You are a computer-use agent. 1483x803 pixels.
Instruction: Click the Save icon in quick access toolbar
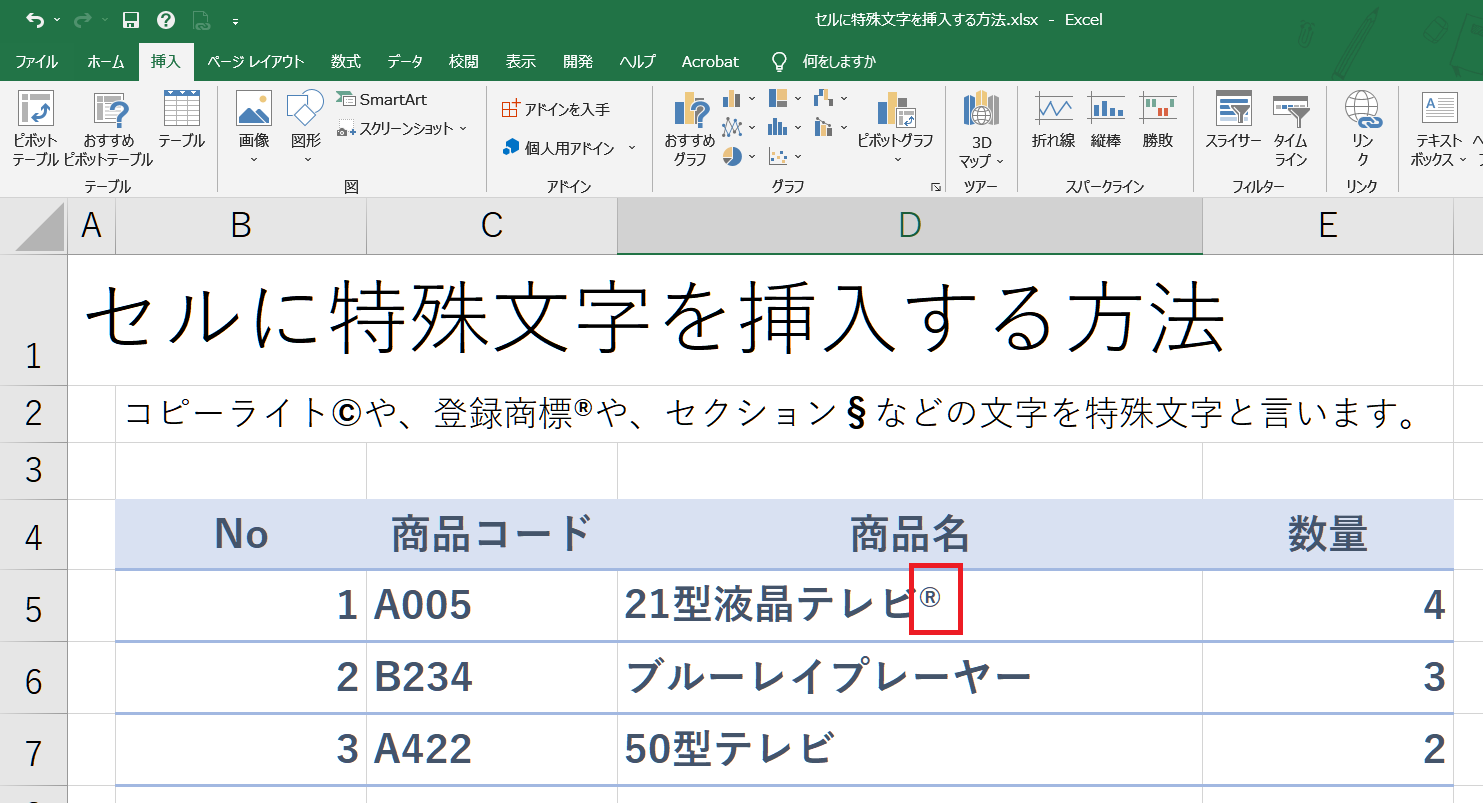click(x=130, y=20)
